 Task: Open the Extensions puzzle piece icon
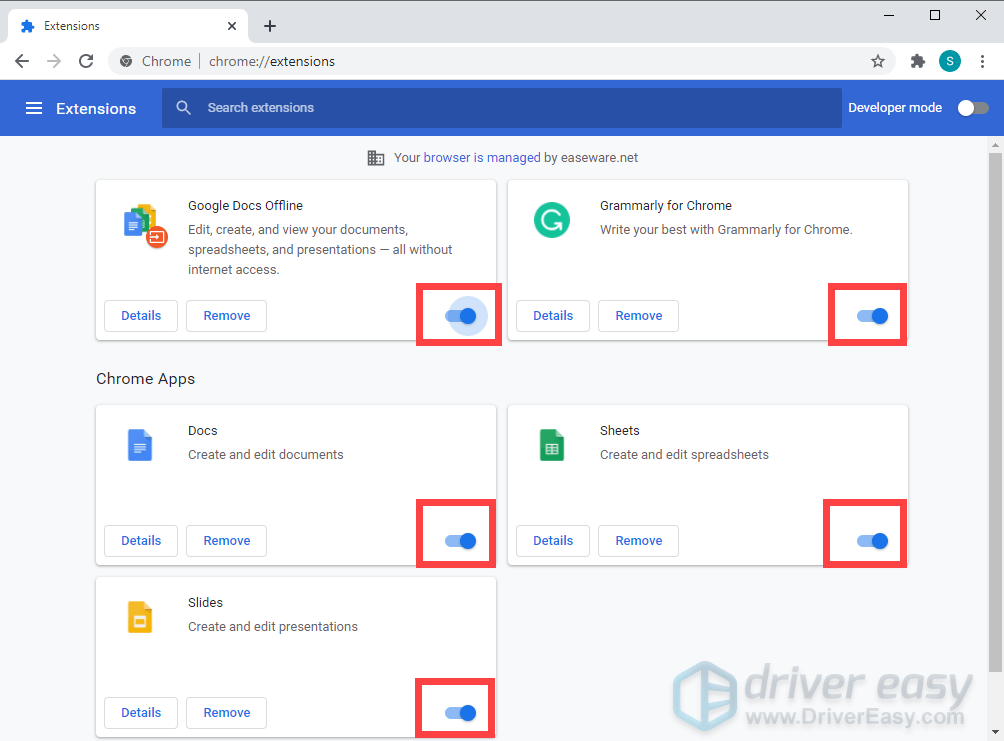click(918, 61)
